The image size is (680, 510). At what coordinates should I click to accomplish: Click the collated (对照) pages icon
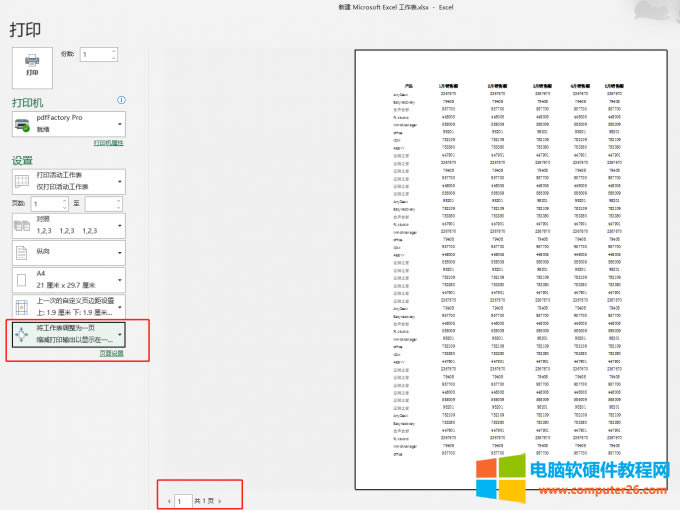[22, 225]
